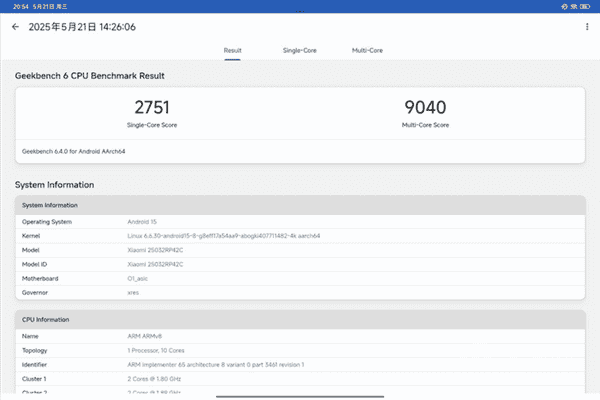Tap the status bar clock time
600x400 pixels.
tap(21, 7)
